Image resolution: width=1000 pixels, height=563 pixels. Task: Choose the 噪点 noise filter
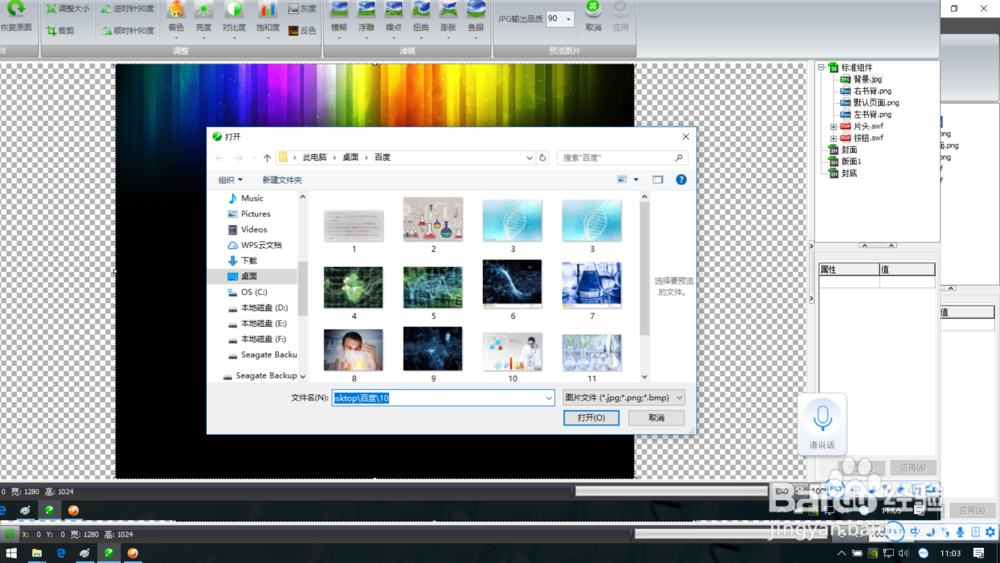coord(393,18)
